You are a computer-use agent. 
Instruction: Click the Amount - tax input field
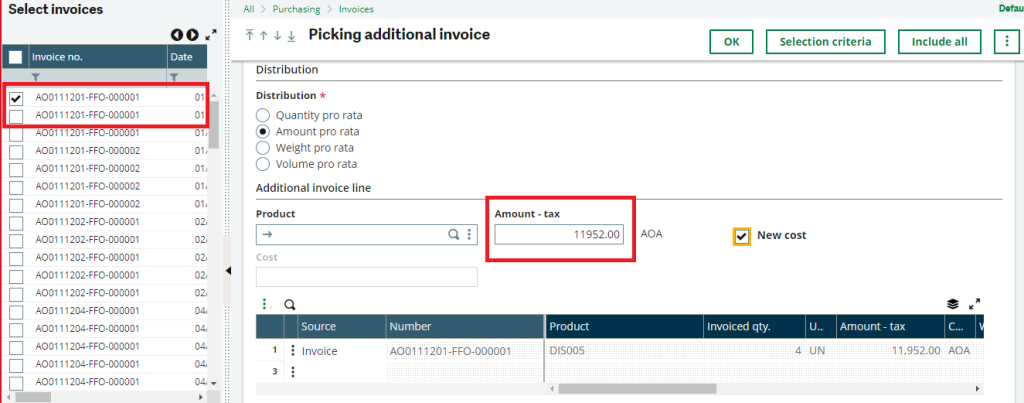pyautogui.click(x=559, y=234)
